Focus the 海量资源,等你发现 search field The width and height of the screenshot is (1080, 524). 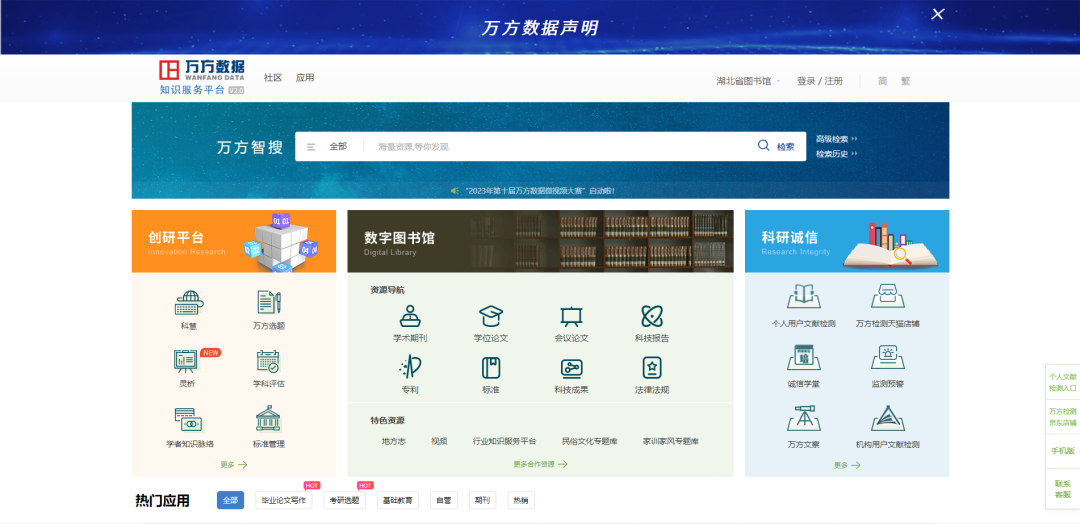[561, 147]
